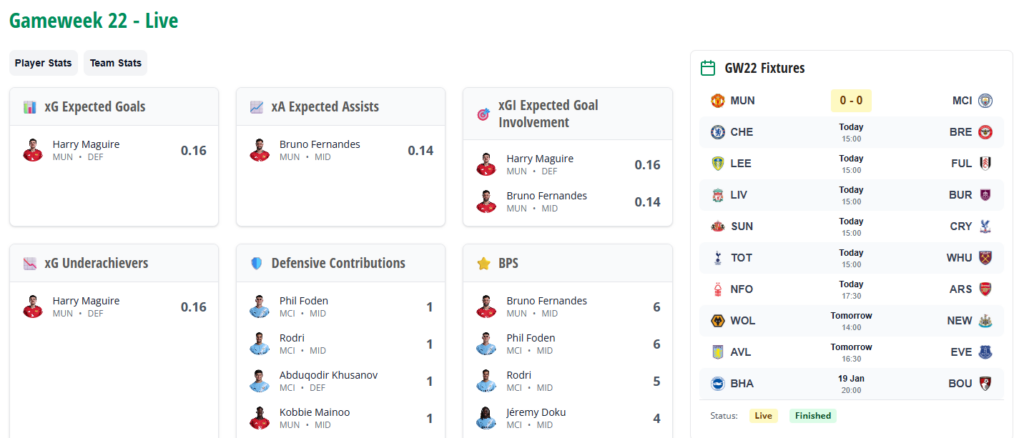Click the calendar icon beside GW22 Fixtures

point(708,68)
